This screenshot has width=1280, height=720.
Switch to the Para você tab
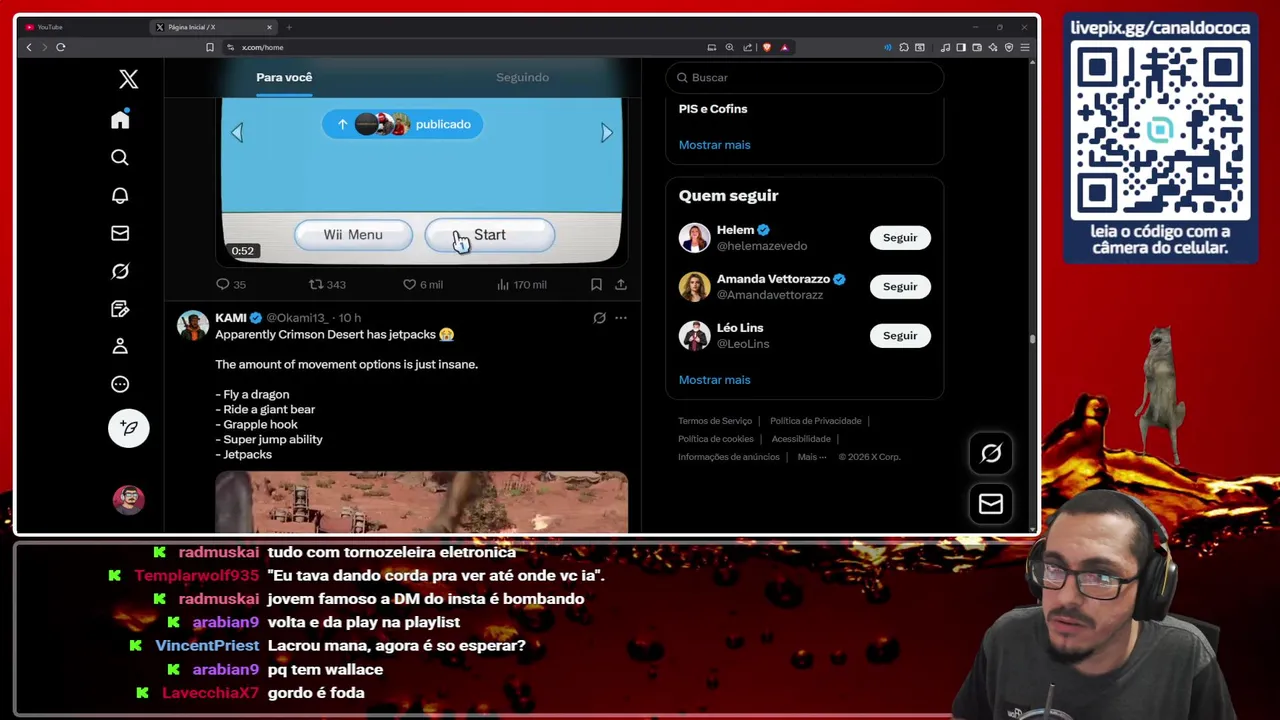284,77
